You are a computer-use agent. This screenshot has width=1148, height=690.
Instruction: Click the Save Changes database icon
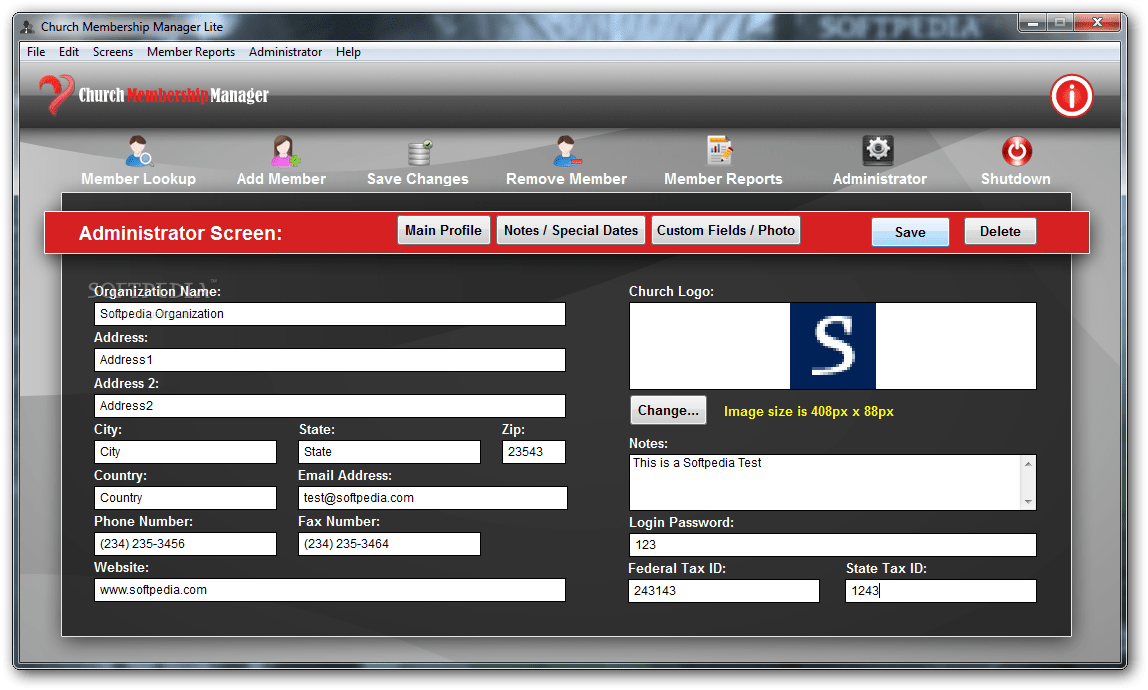[x=420, y=152]
